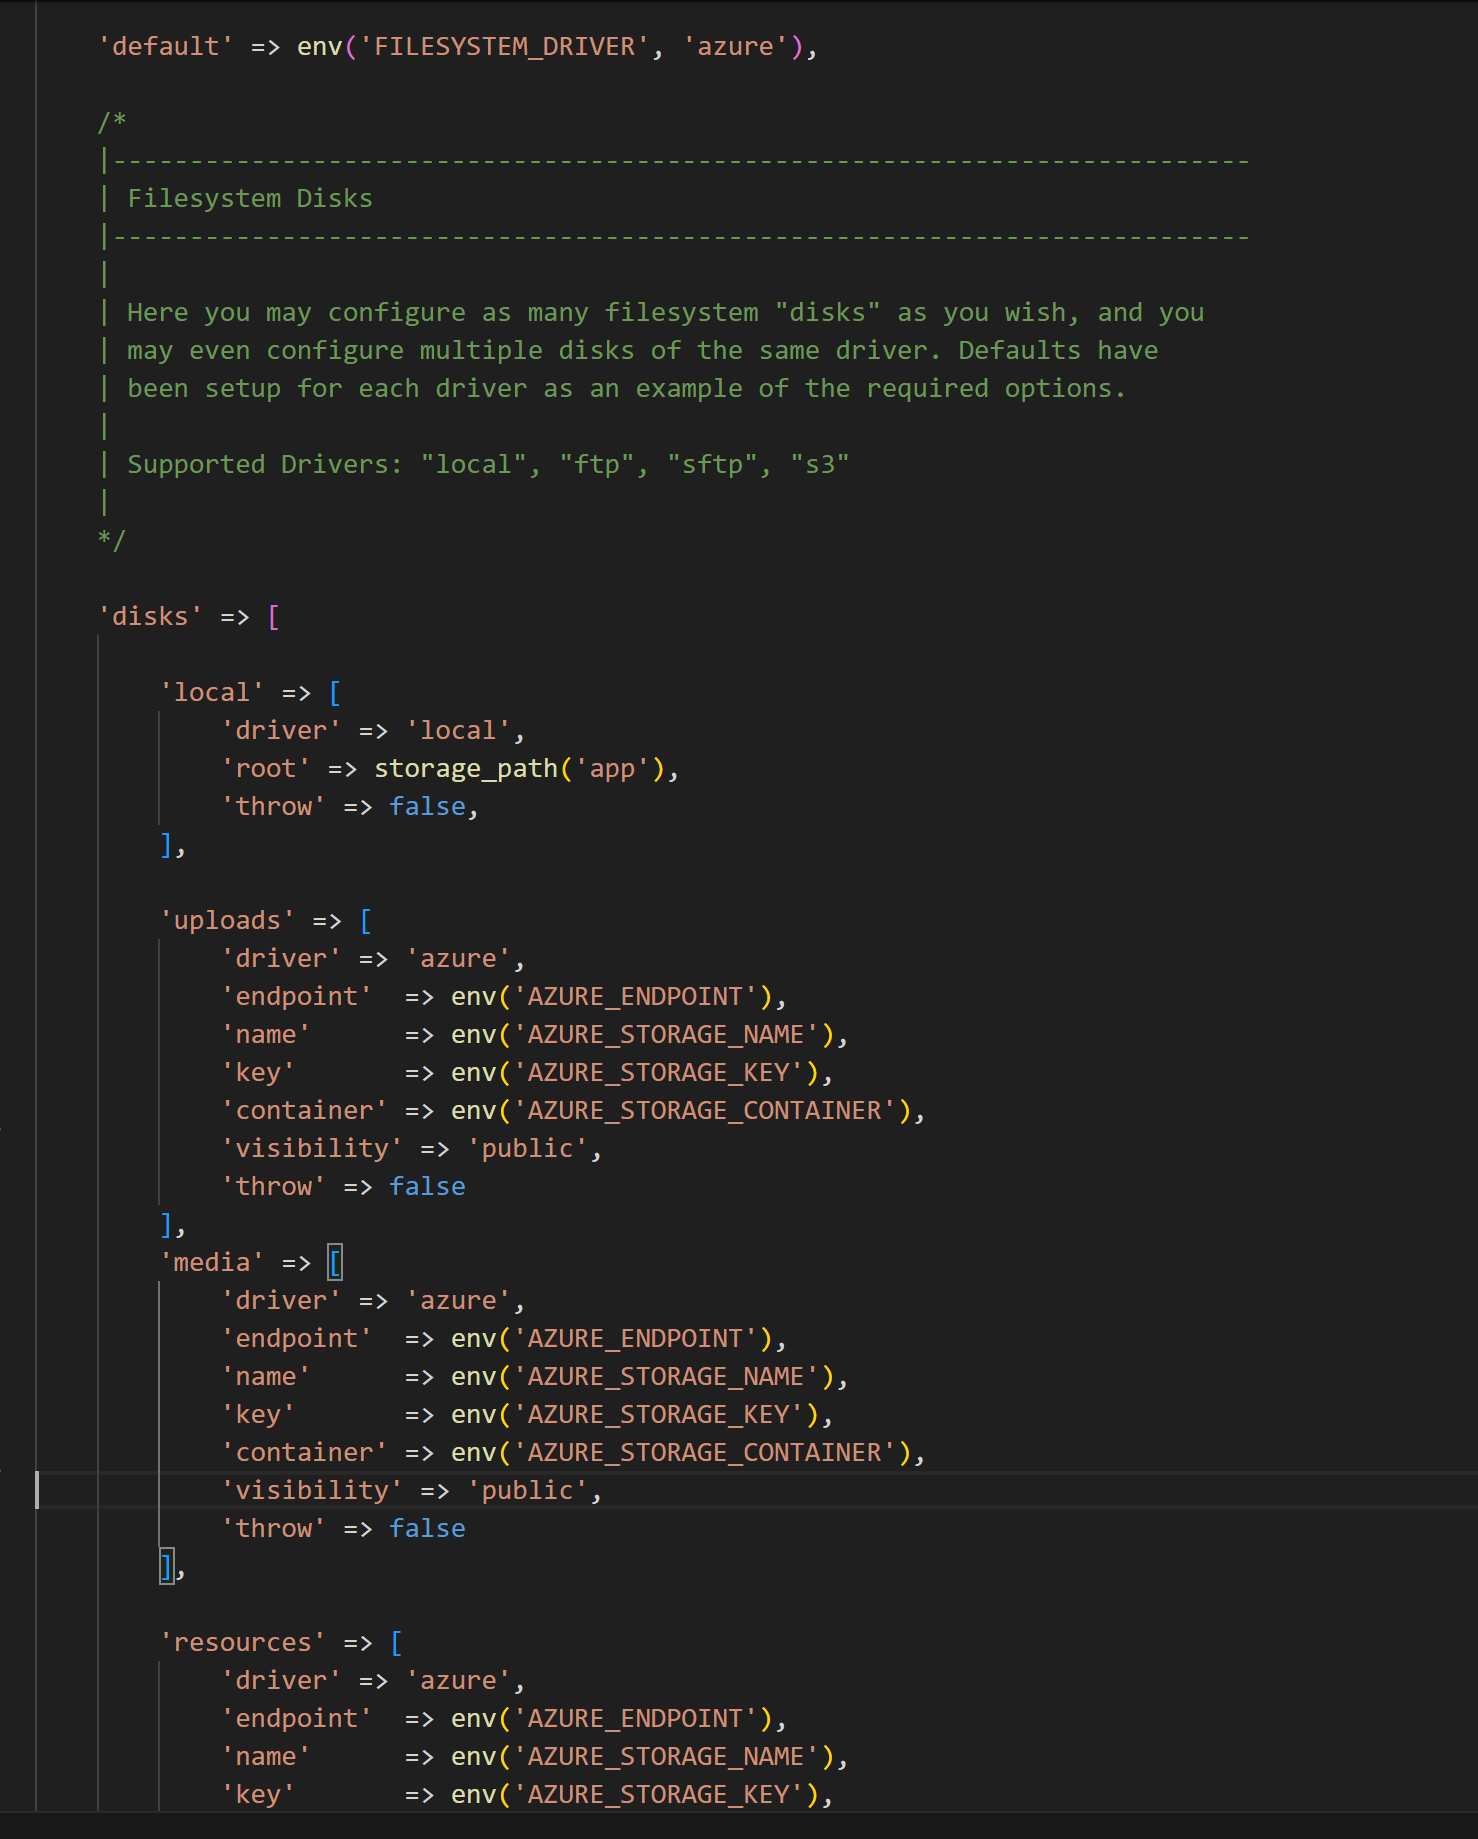Click the false value in uploads throw line
The height and width of the screenshot is (1839, 1478).
(427, 1187)
